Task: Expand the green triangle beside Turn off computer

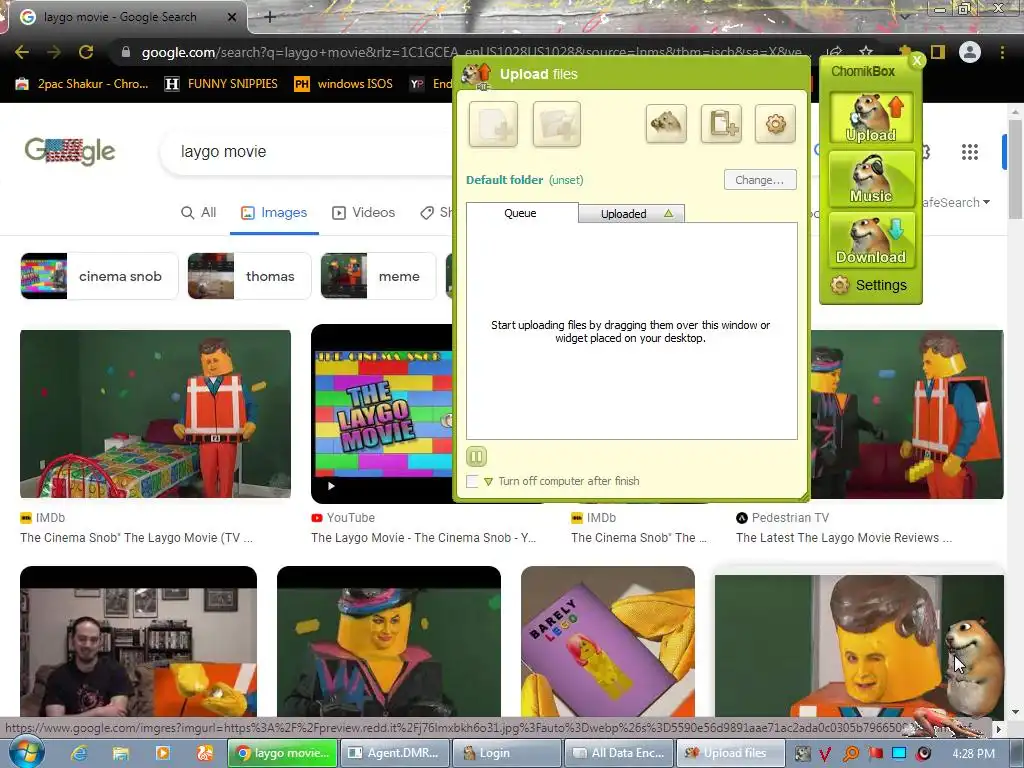Action: point(488,482)
